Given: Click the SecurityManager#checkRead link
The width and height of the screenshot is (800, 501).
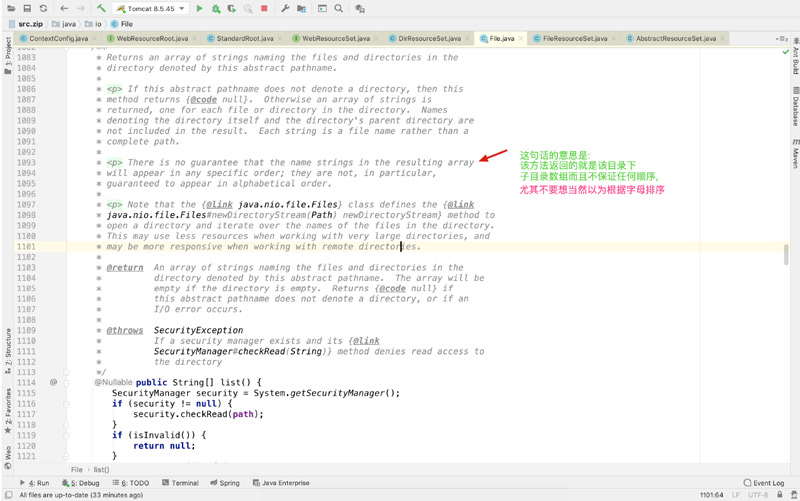Looking at the screenshot, I should click(239, 352).
